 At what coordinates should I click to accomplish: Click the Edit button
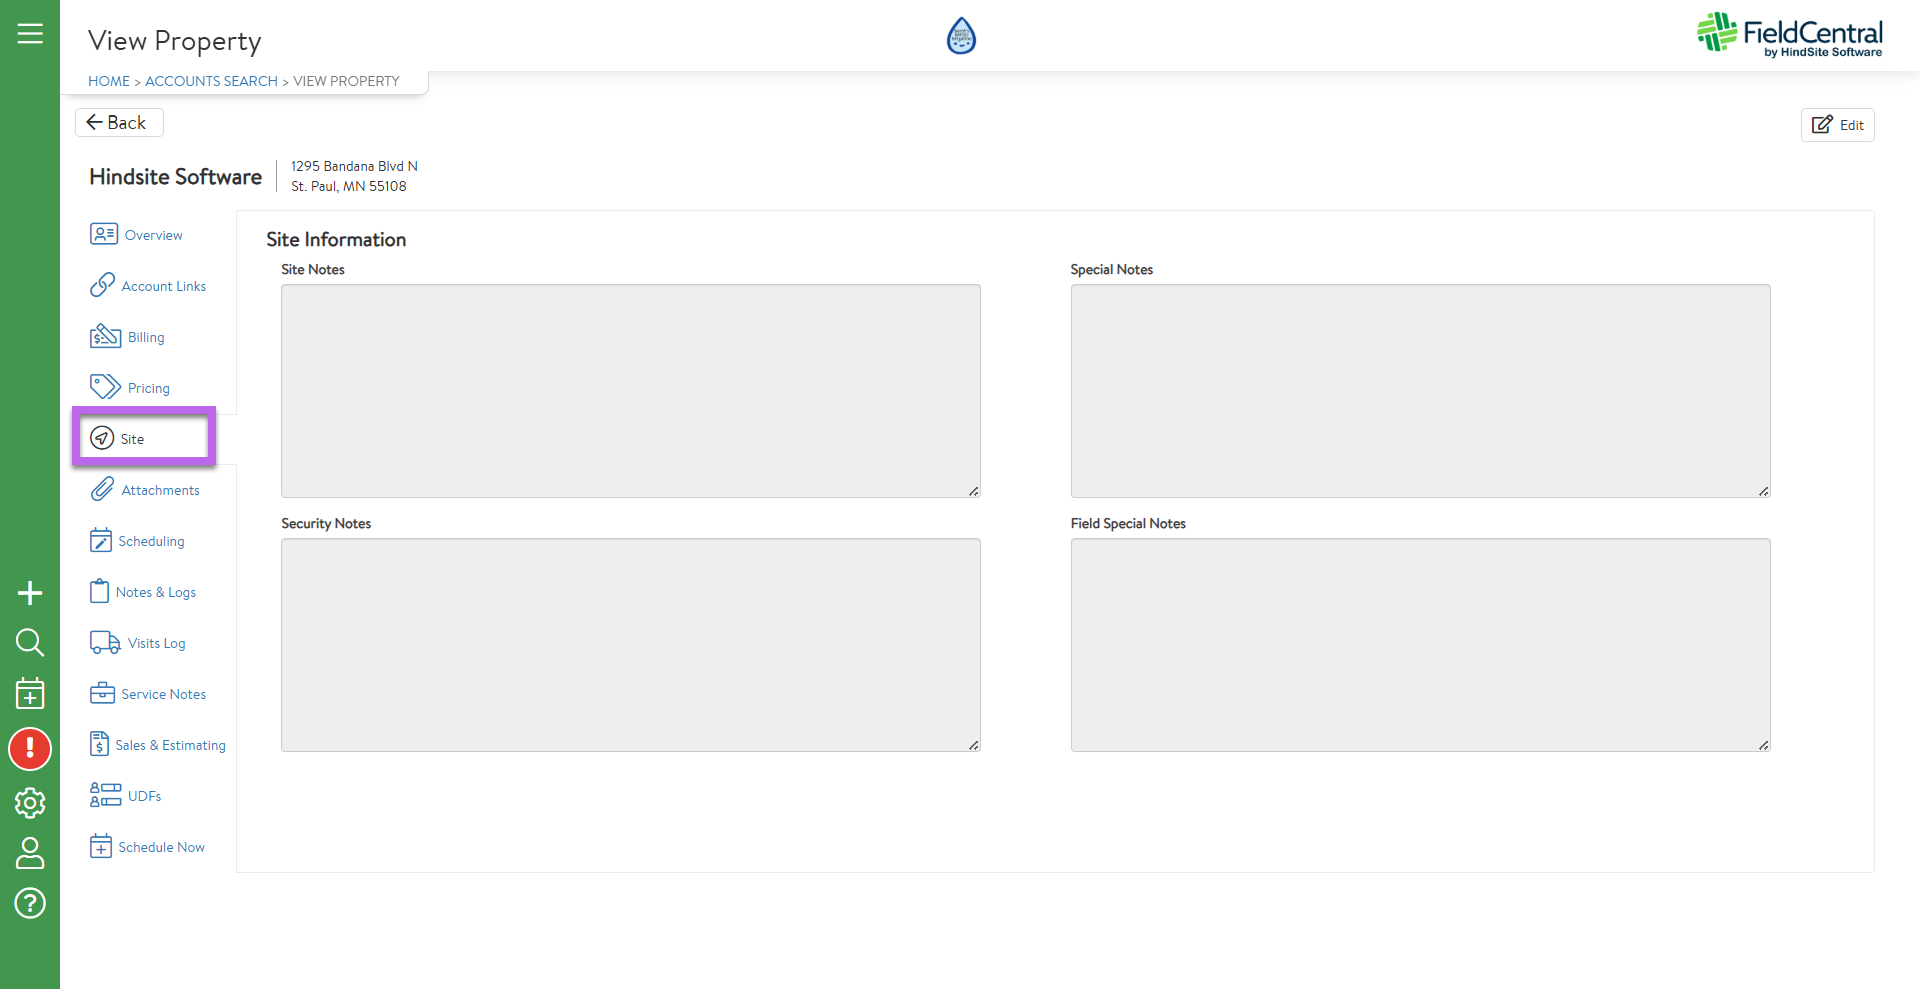click(x=1837, y=125)
